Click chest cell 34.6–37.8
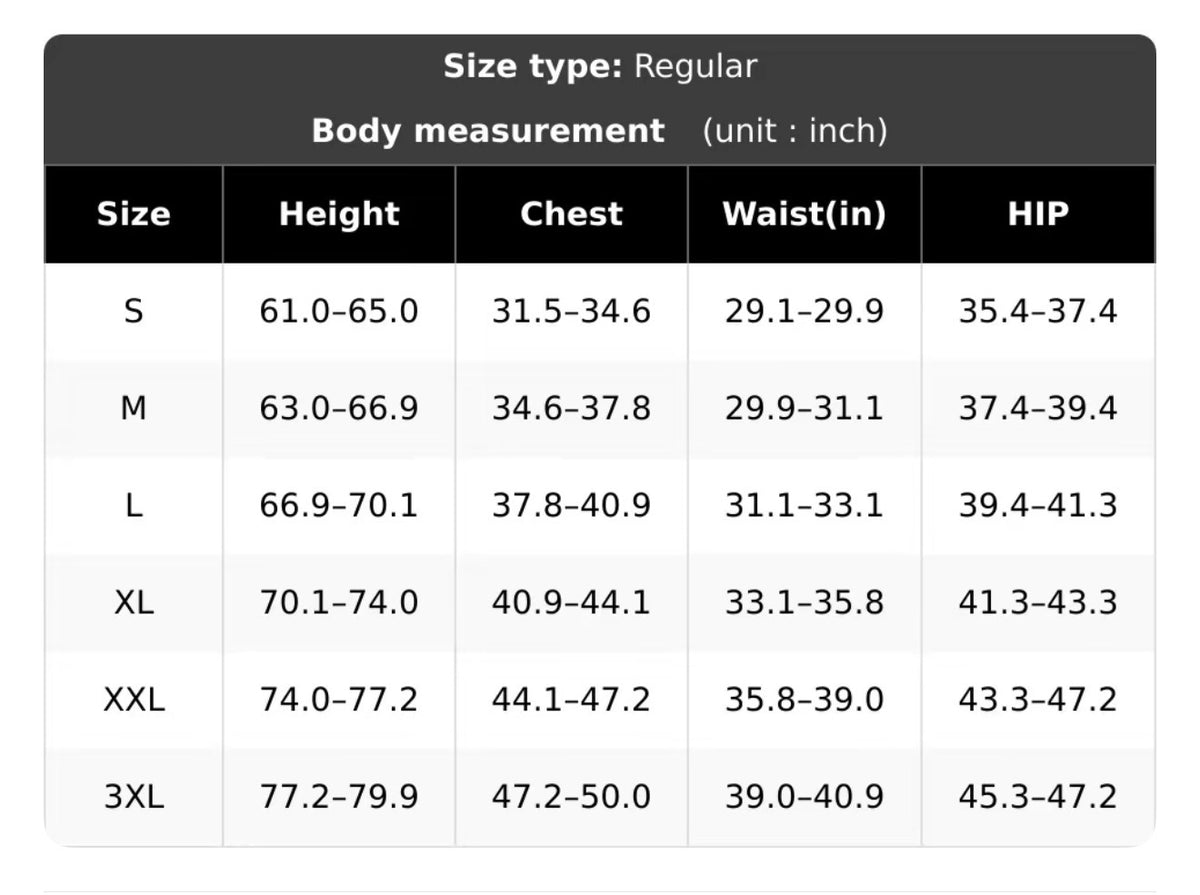 coord(571,409)
